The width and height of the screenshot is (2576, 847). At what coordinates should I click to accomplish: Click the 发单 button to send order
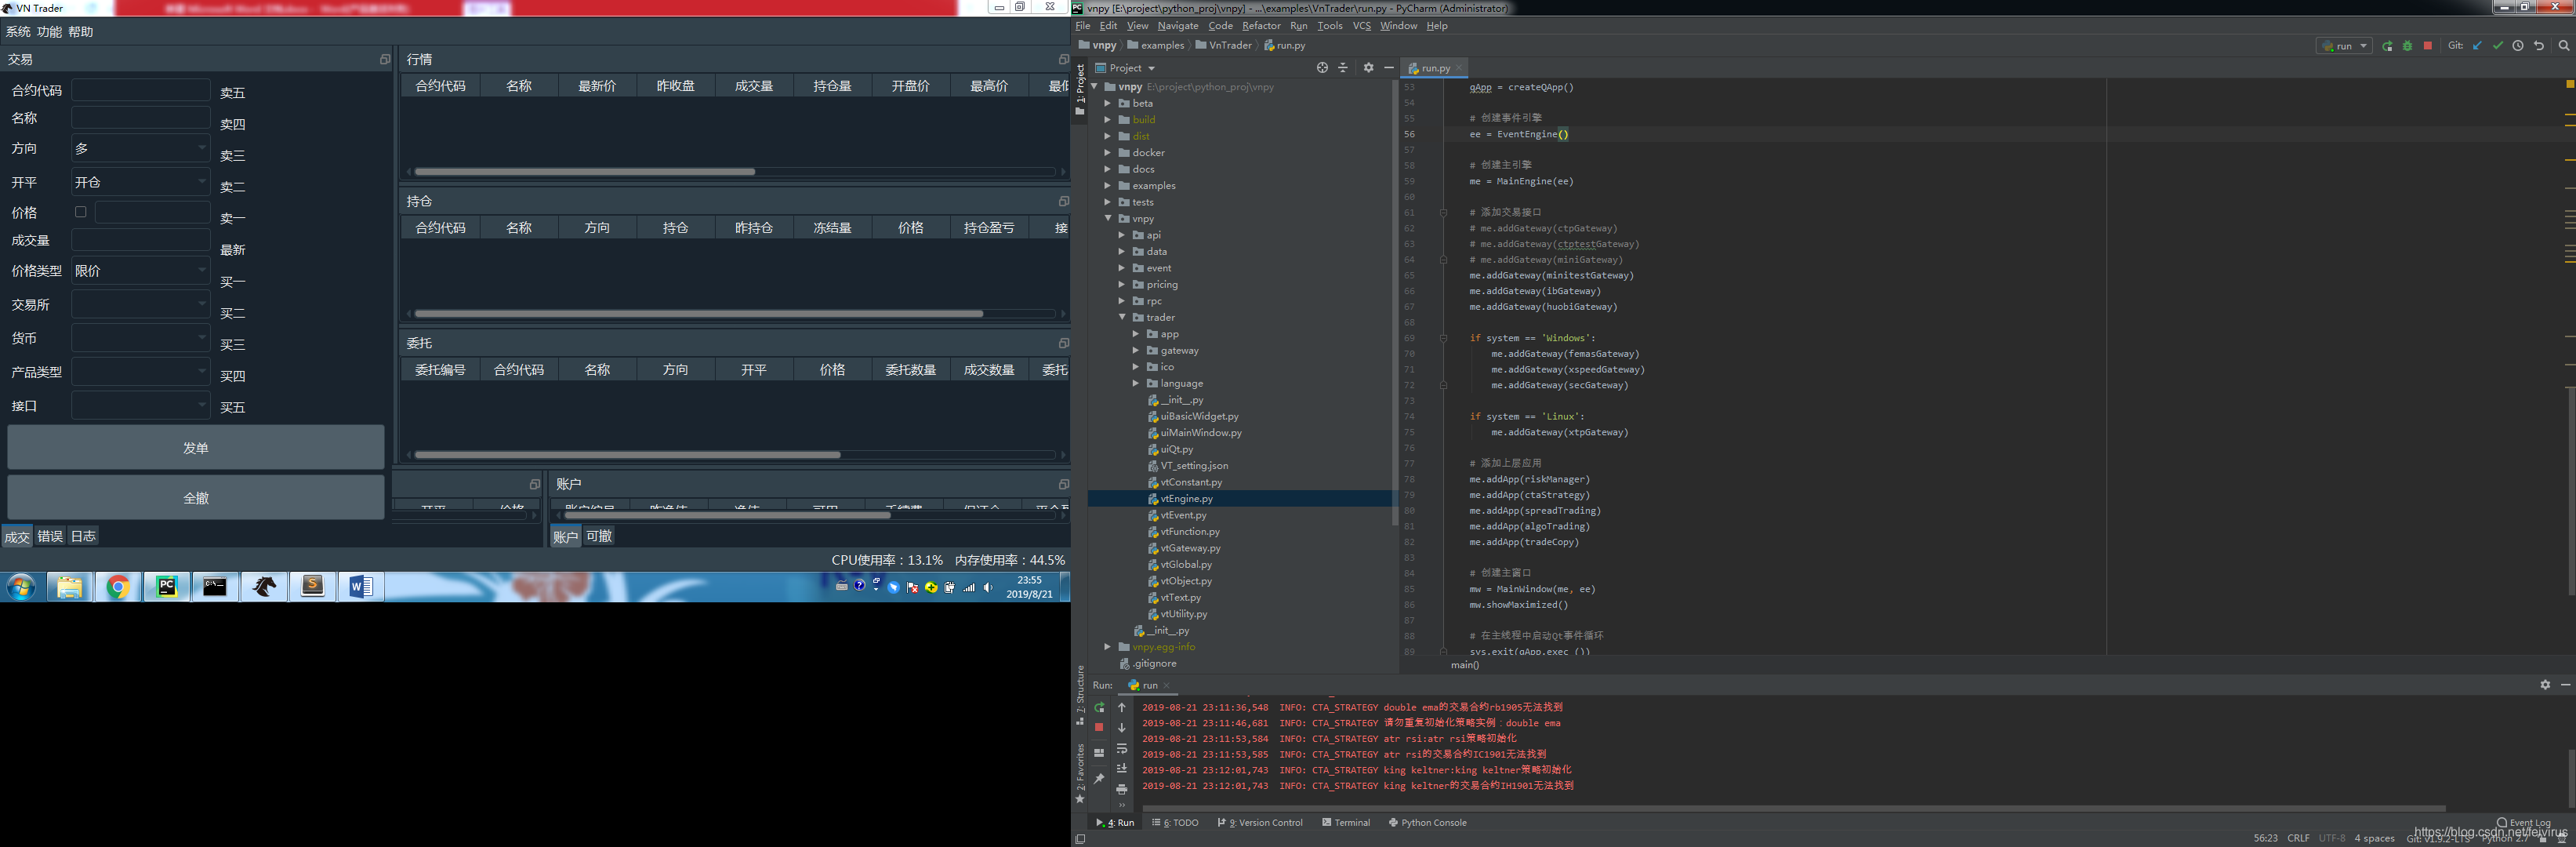pos(196,448)
